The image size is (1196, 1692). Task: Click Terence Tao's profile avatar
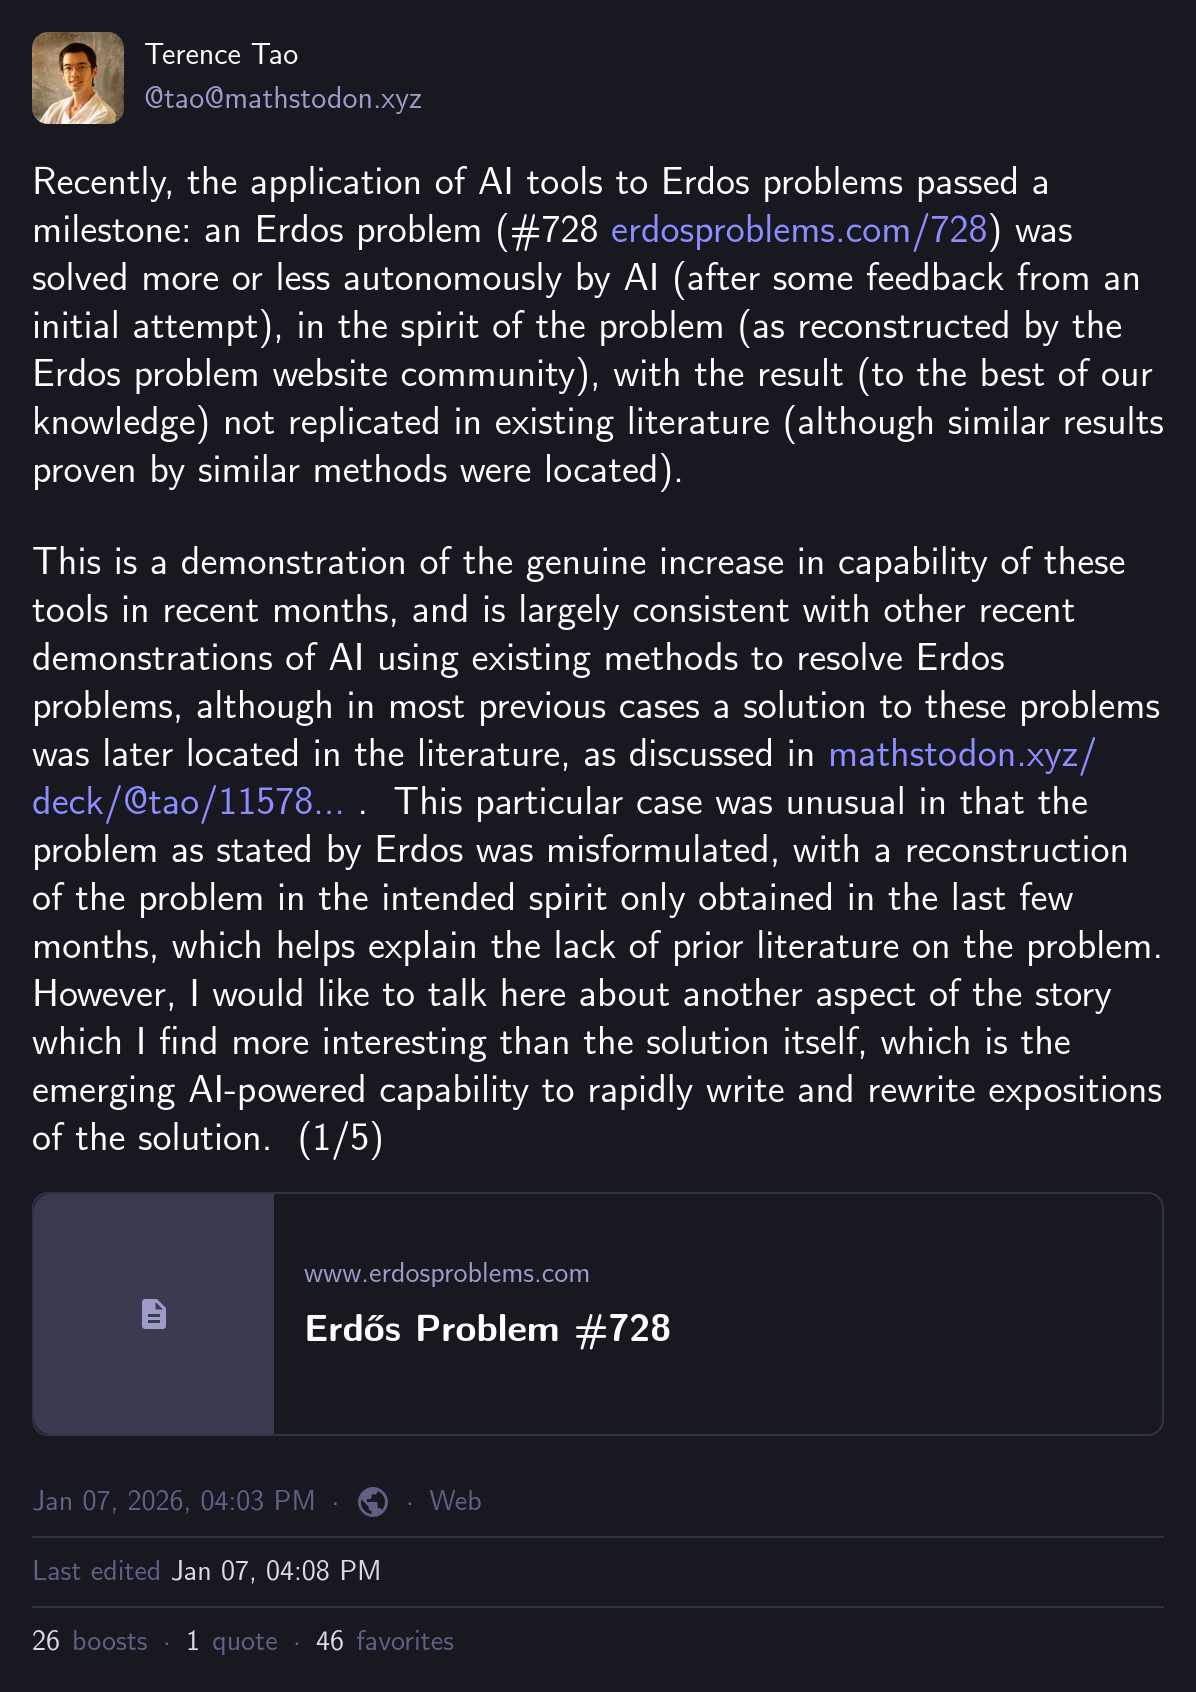tap(78, 78)
